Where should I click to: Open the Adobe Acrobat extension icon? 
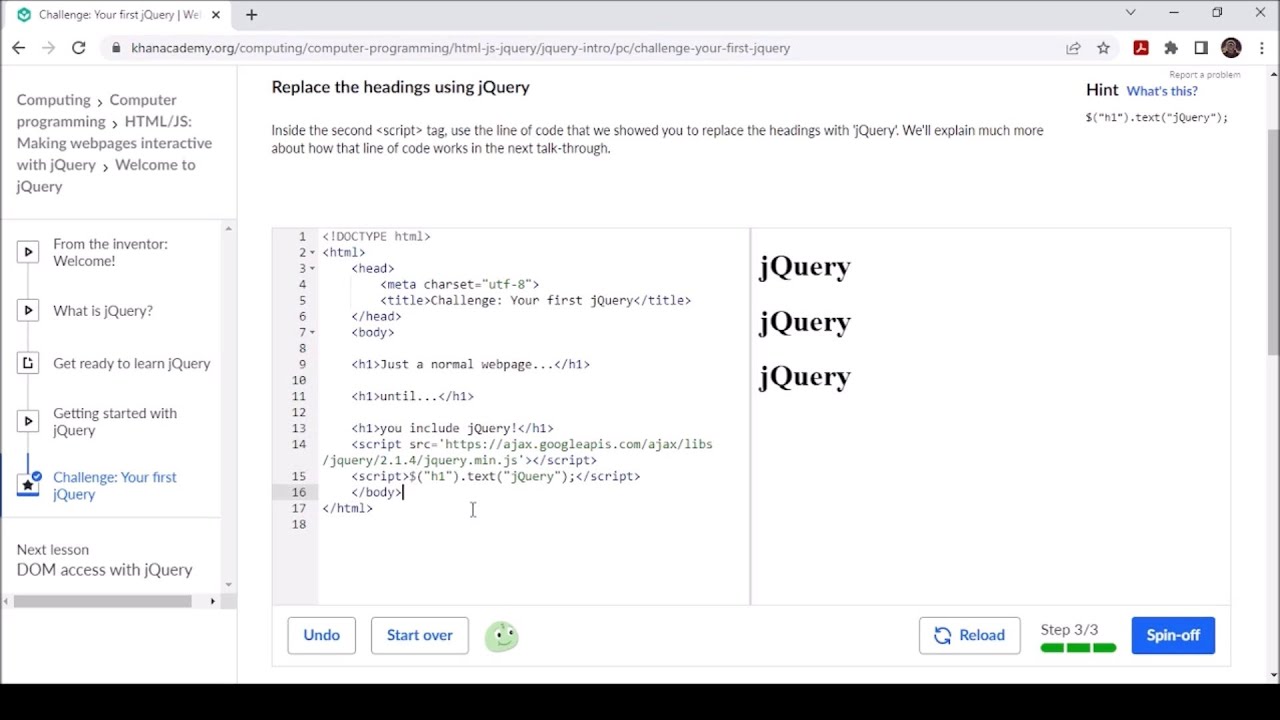(1141, 48)
